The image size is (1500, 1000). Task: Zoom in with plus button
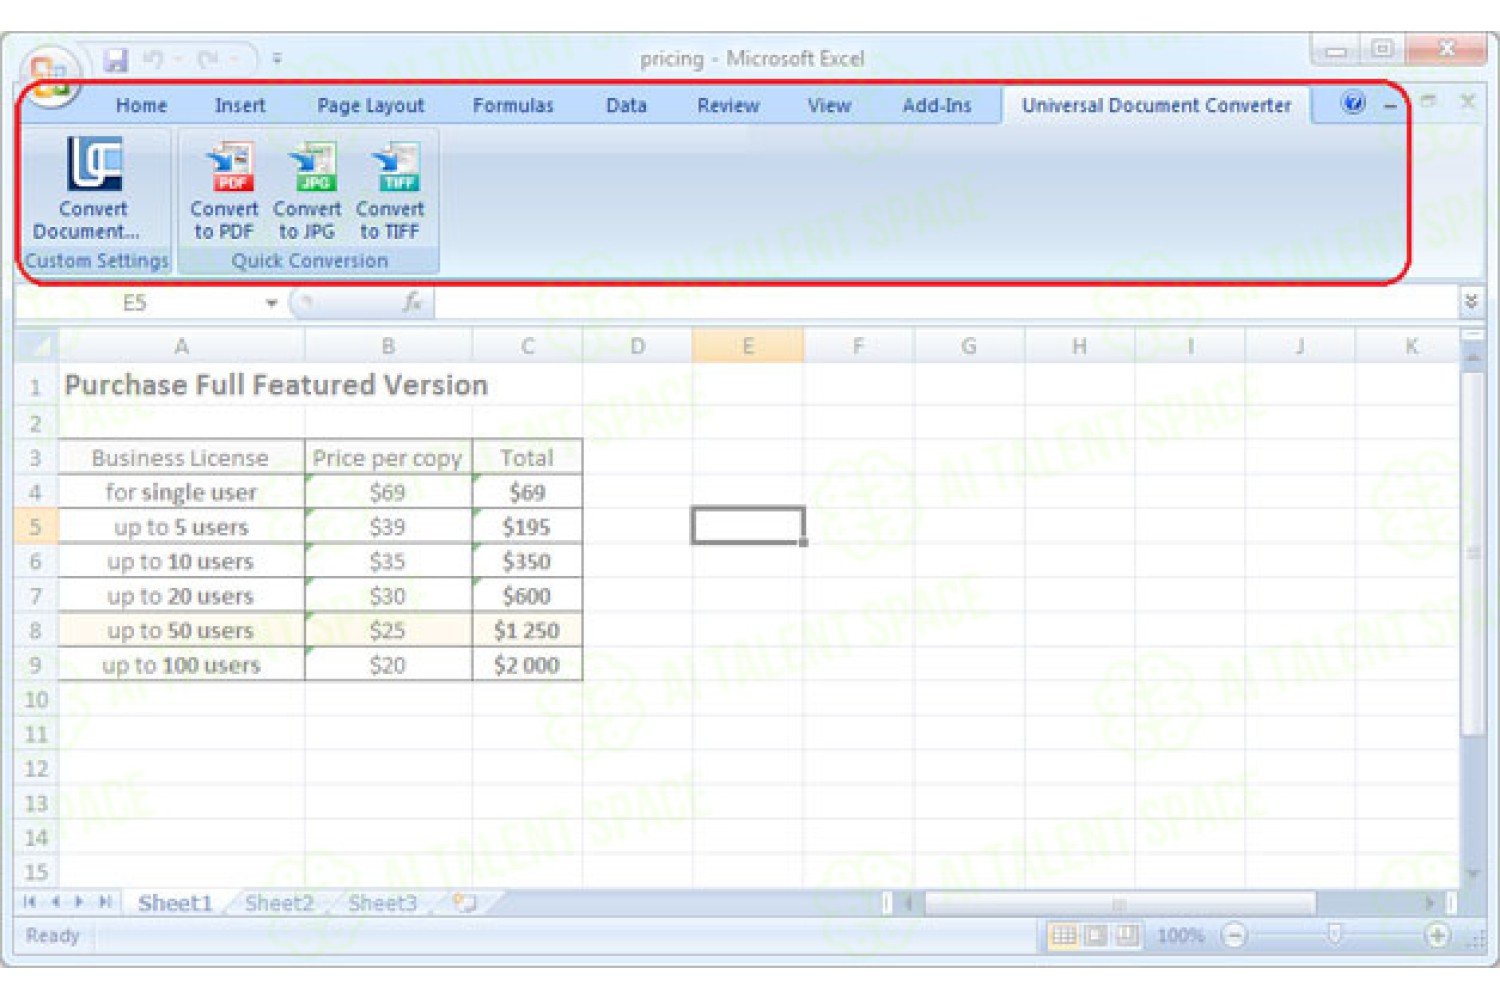(1437, 936)
